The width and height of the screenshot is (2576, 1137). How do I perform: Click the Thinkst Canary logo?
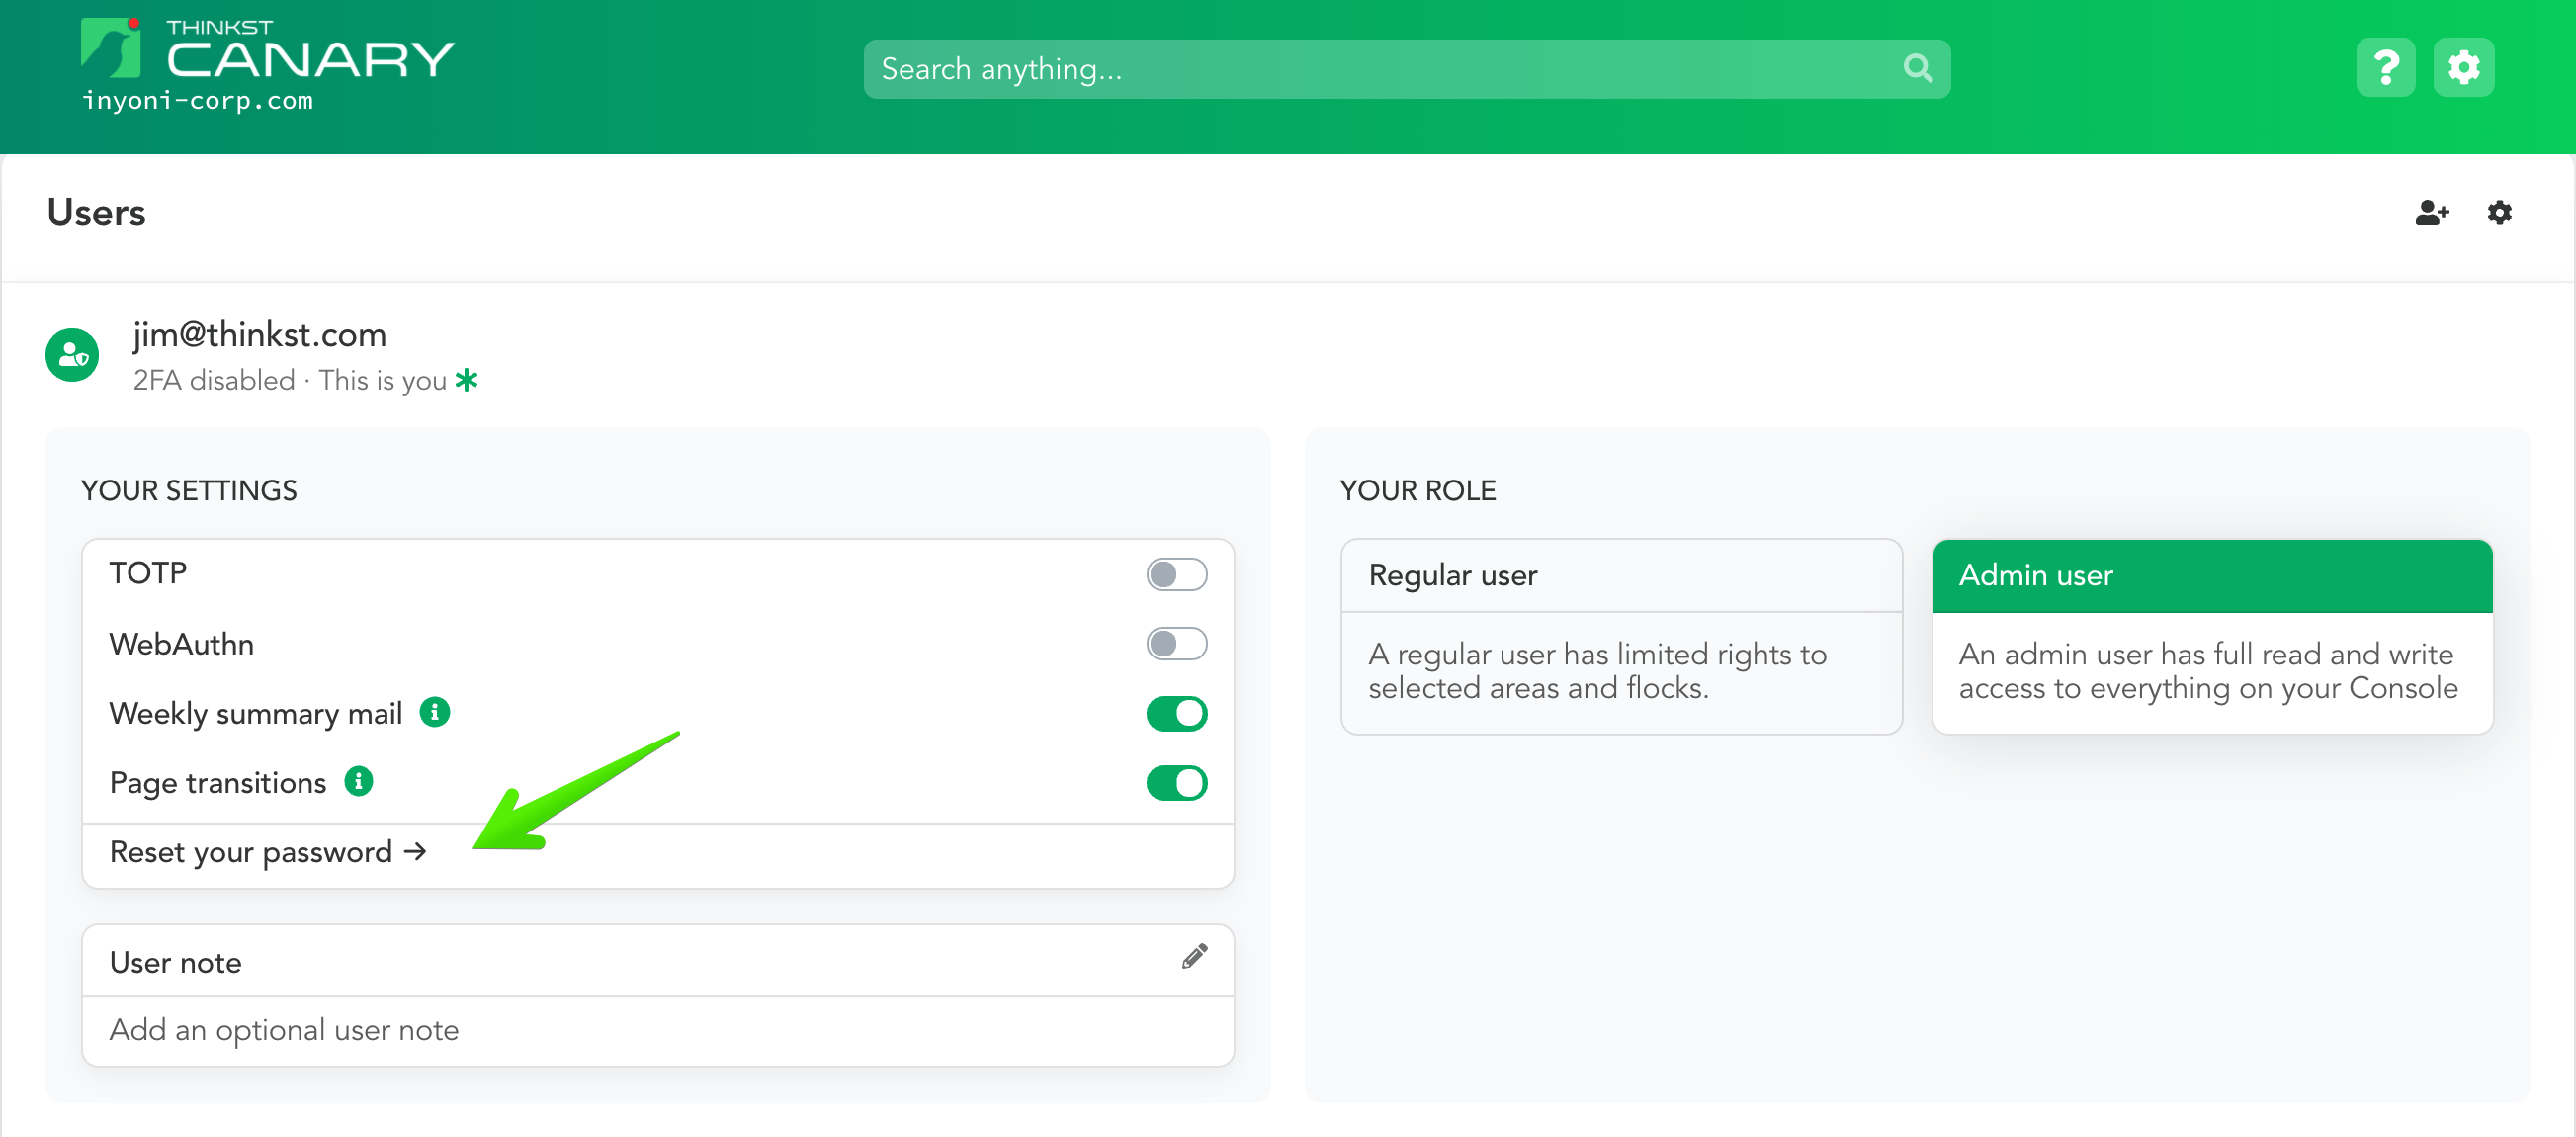pyautogui.click(x=267, y=50)
